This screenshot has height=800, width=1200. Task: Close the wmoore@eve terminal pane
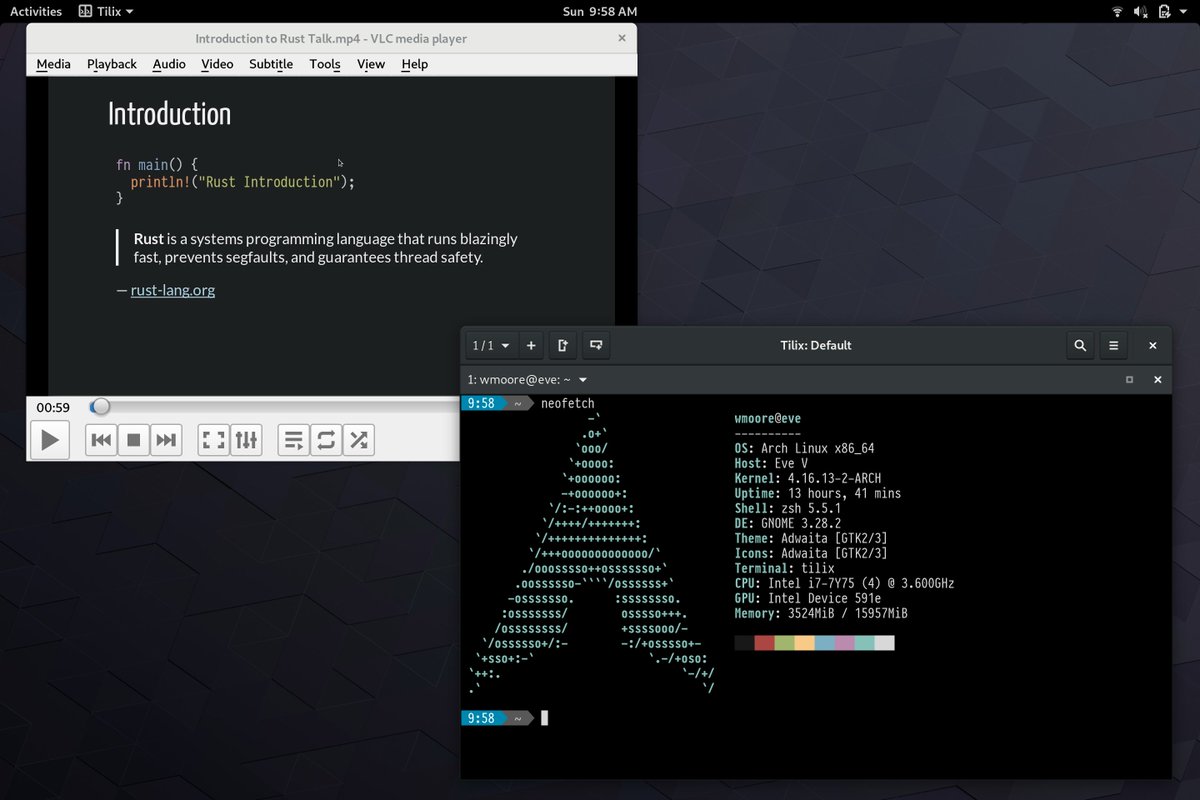(x=1158, y=380)
